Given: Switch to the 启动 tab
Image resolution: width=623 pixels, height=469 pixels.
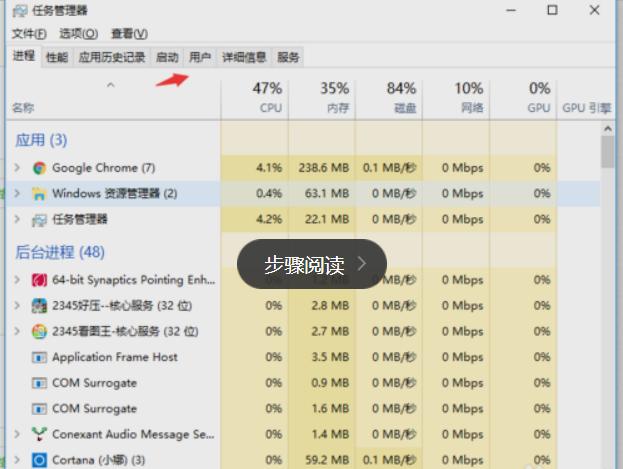Looking at the screenshot, I should pyautogui.click(x=167, y=57).
